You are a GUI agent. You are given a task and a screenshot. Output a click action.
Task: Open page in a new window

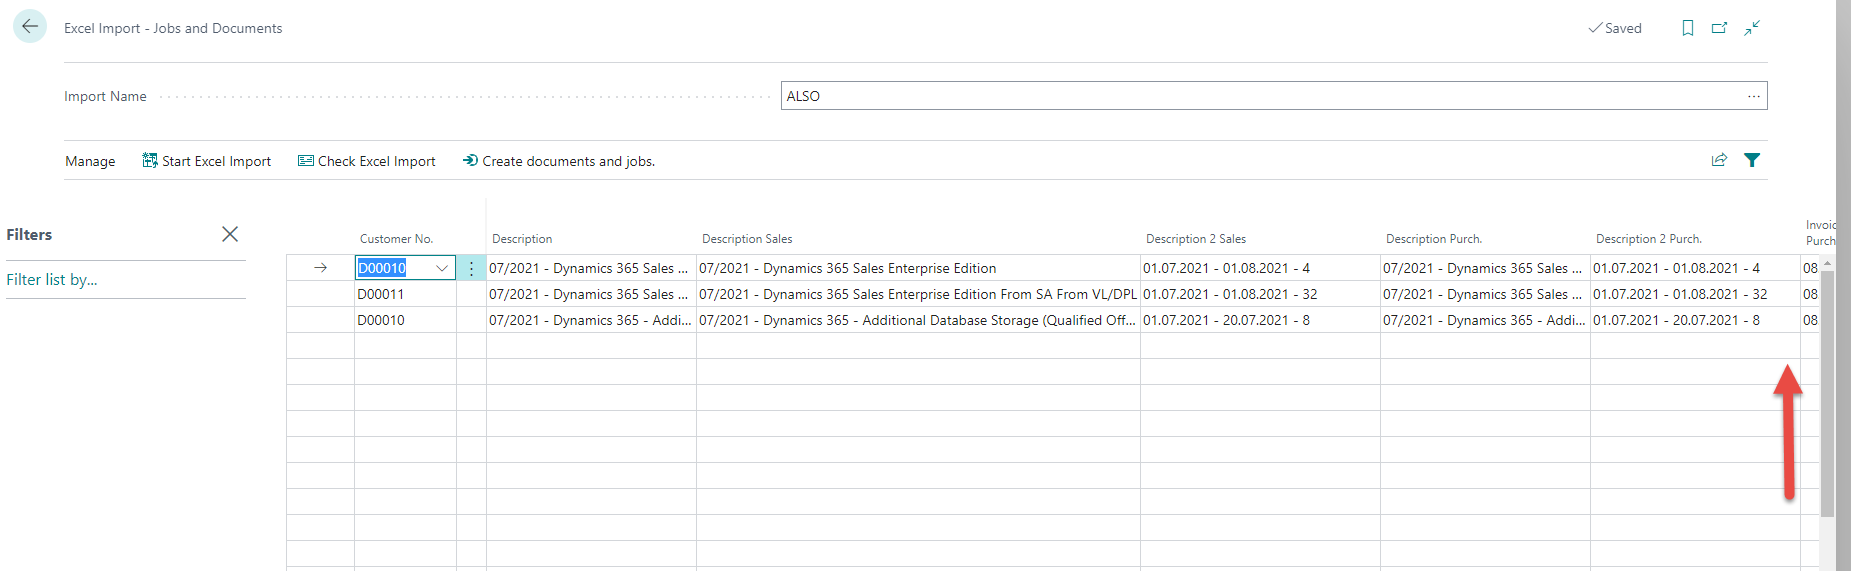1720,28
